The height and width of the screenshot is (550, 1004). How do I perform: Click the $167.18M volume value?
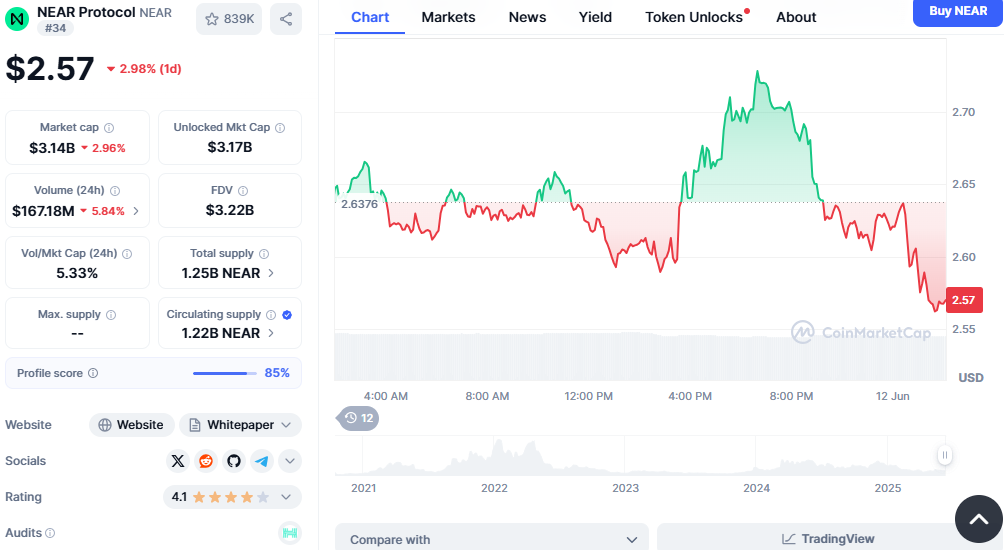coord(44,211)
